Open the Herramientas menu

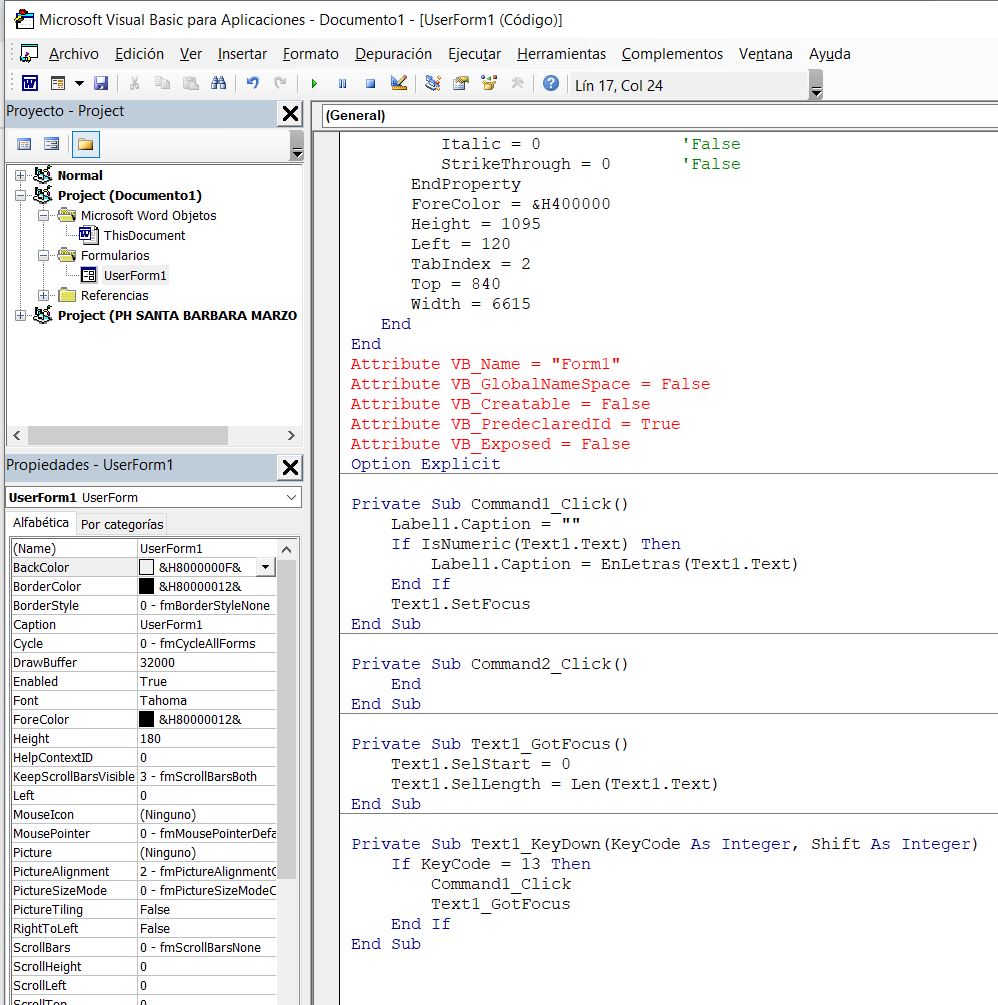561,54
